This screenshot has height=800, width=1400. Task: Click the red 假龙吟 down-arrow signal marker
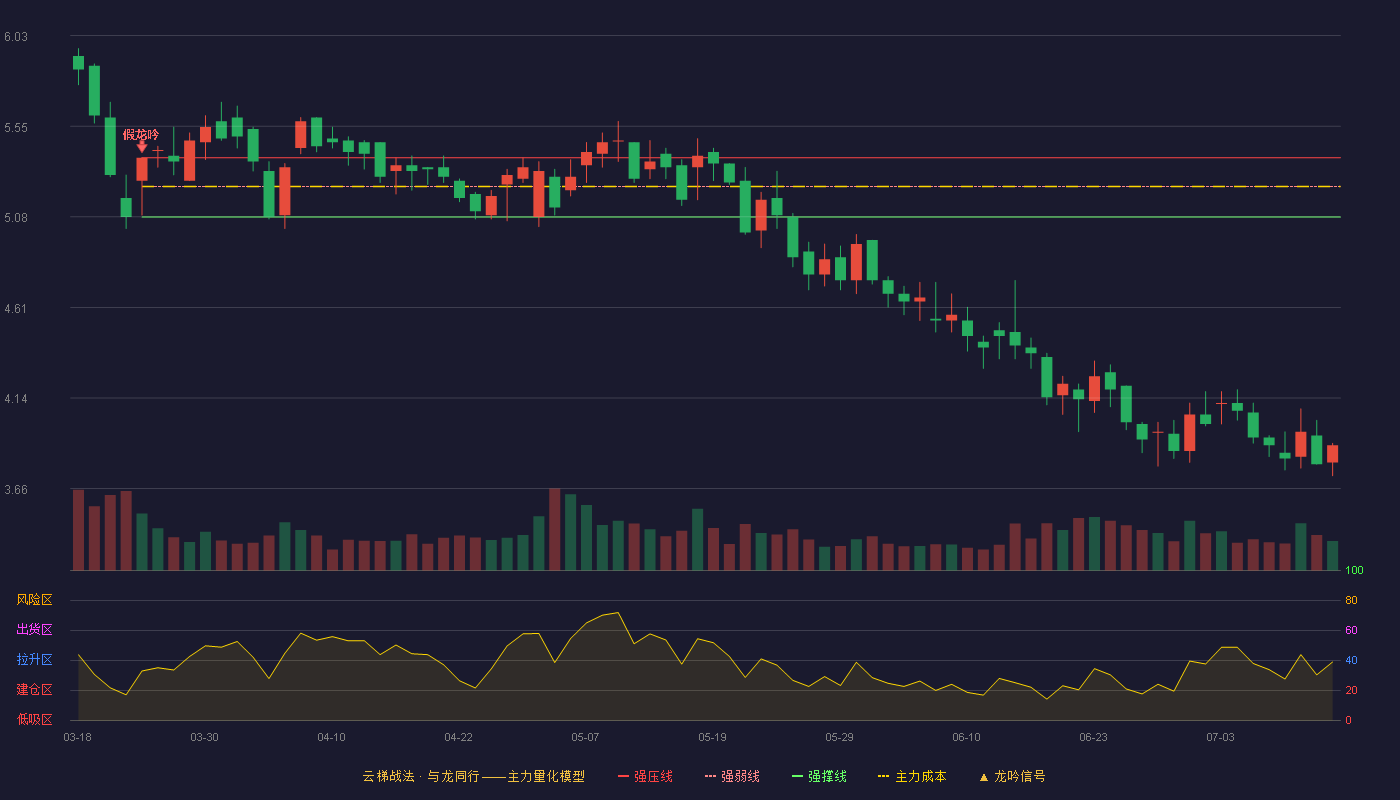pyautogui.click(x=142, y=147)
